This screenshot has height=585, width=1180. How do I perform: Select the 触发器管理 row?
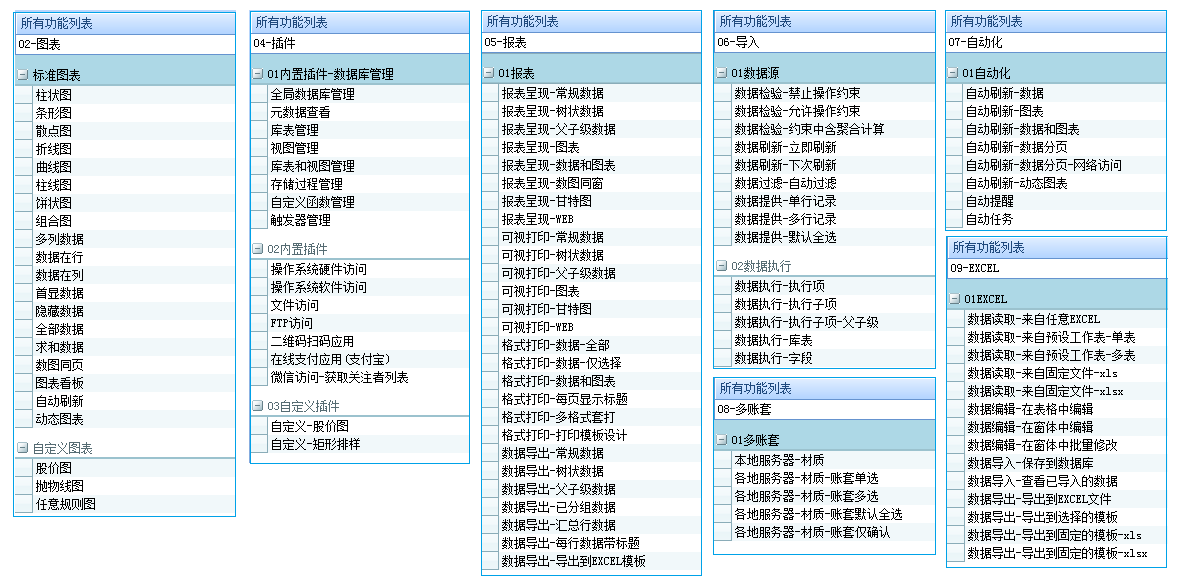[x=360, y=221]
